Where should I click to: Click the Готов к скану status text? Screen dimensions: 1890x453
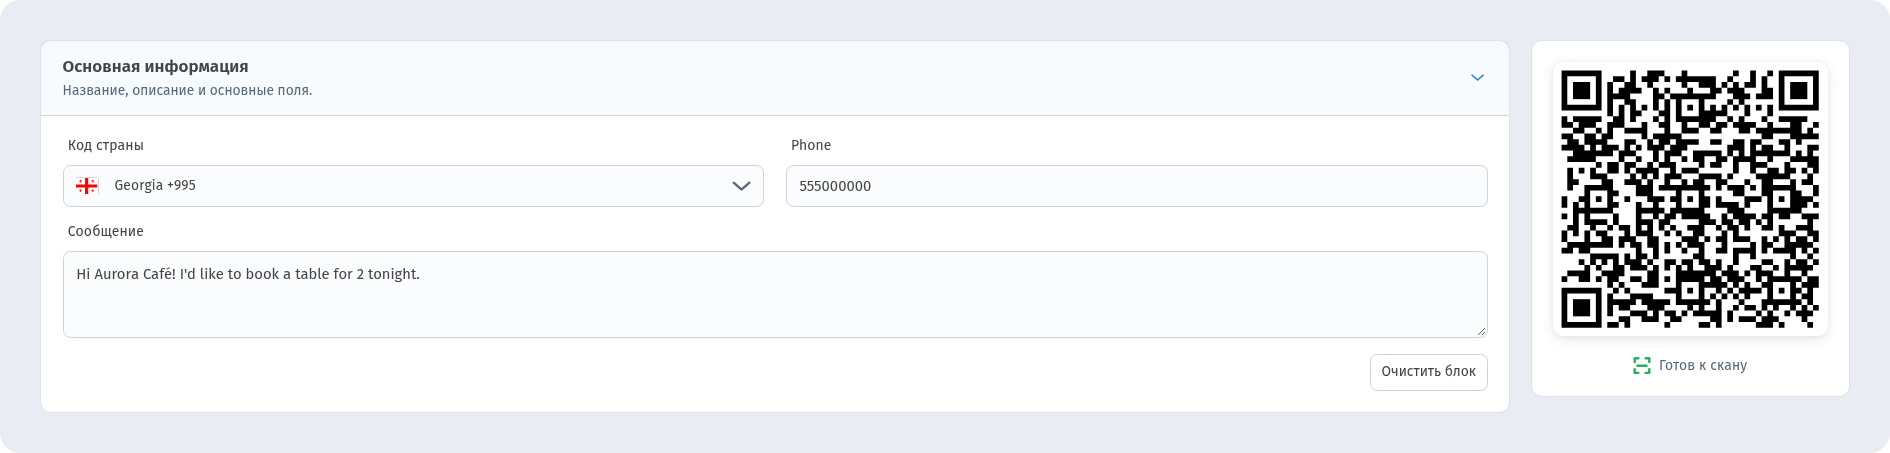tap(1702, 366)
